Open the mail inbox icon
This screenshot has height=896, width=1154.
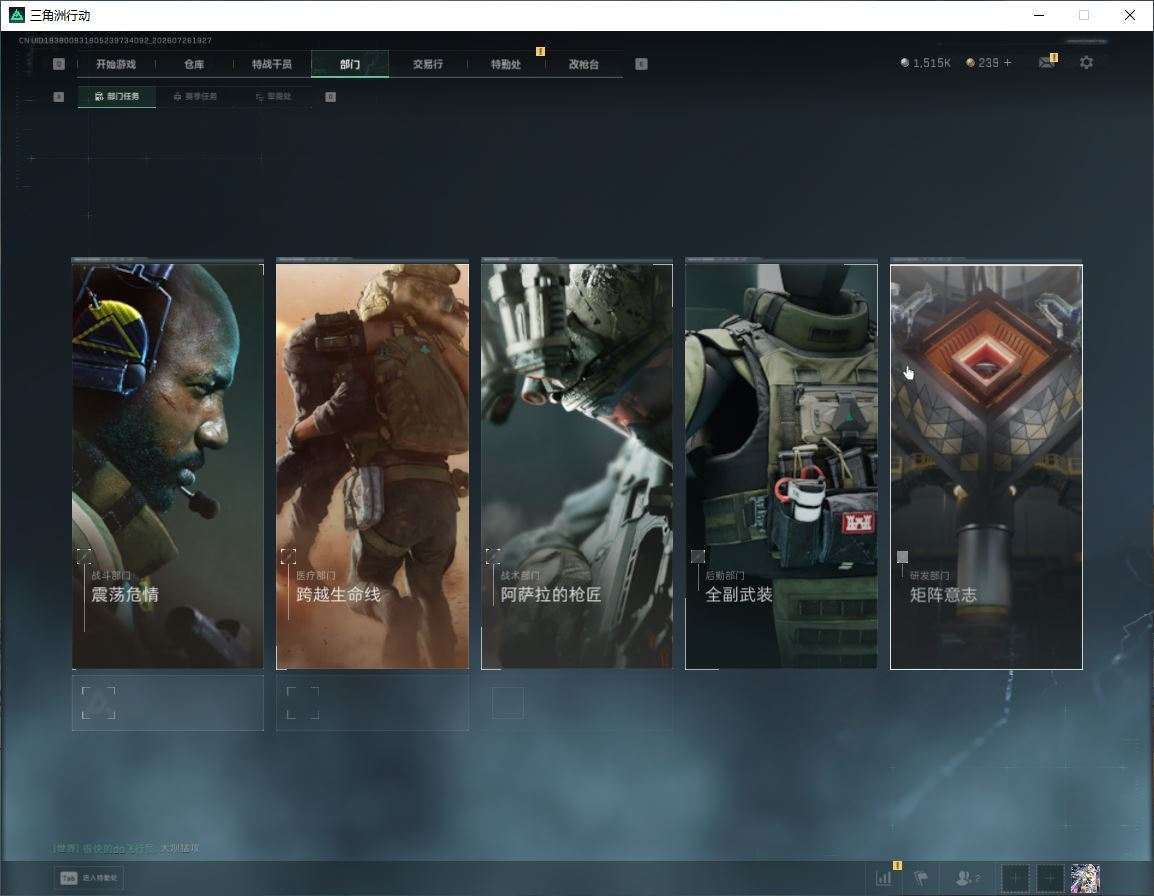(1047, 63)
